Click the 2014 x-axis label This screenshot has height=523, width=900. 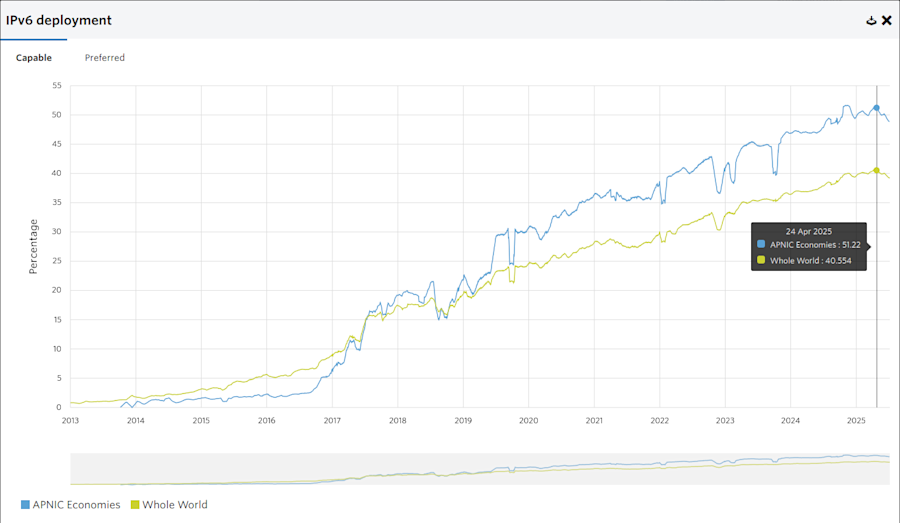[x=136, y=420]
